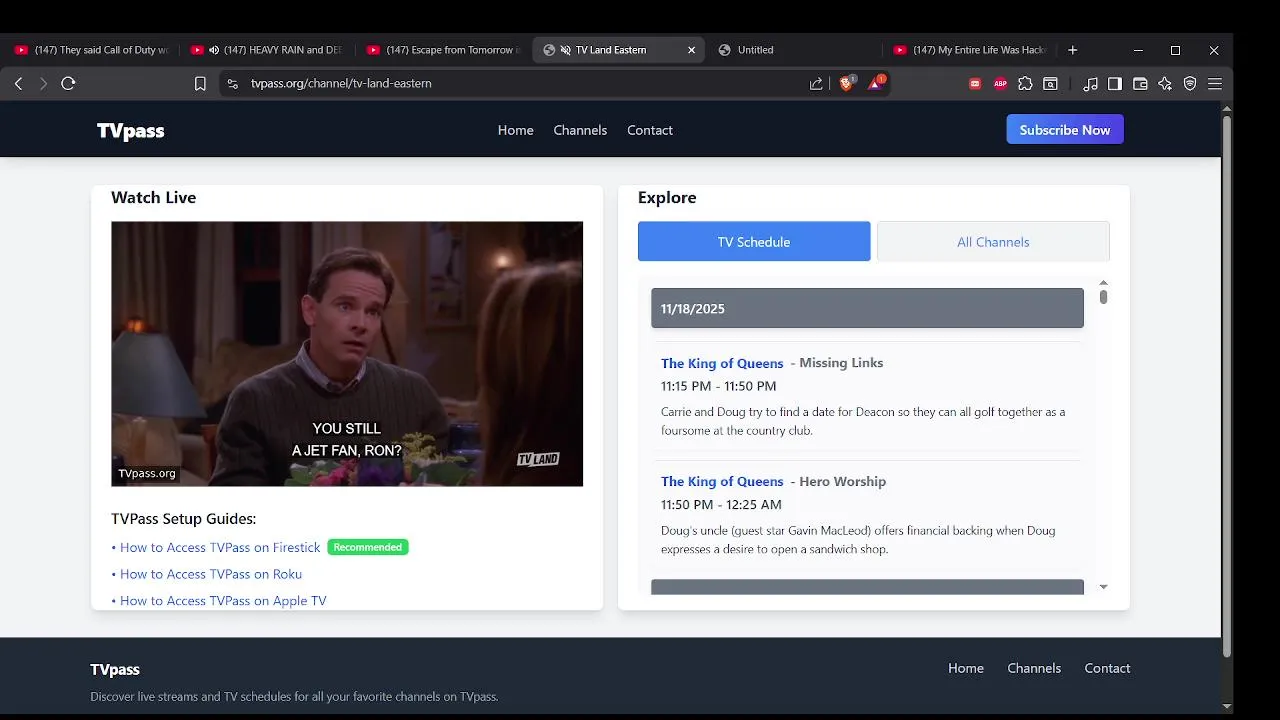Viewport: 1280px width, 720px height.
Task: Open the browser hamburger main menu
Action: click(1215, 84)
